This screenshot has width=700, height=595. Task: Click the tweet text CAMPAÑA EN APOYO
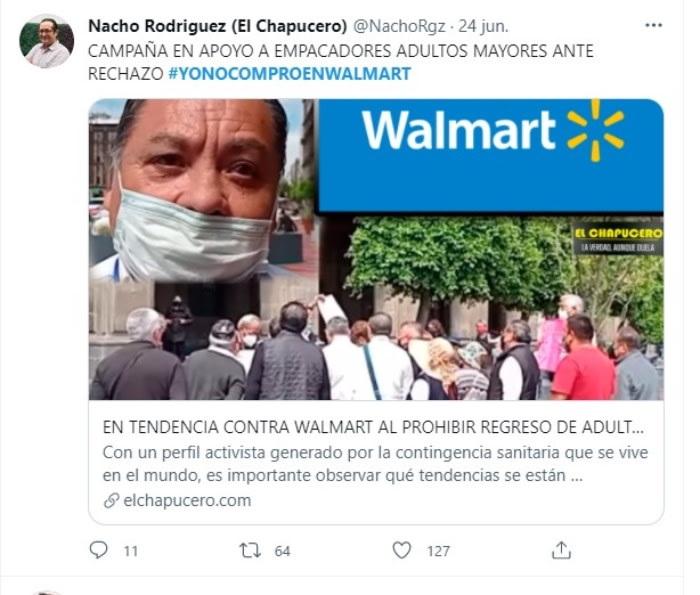pyautogui.click(x=340, y=62)
